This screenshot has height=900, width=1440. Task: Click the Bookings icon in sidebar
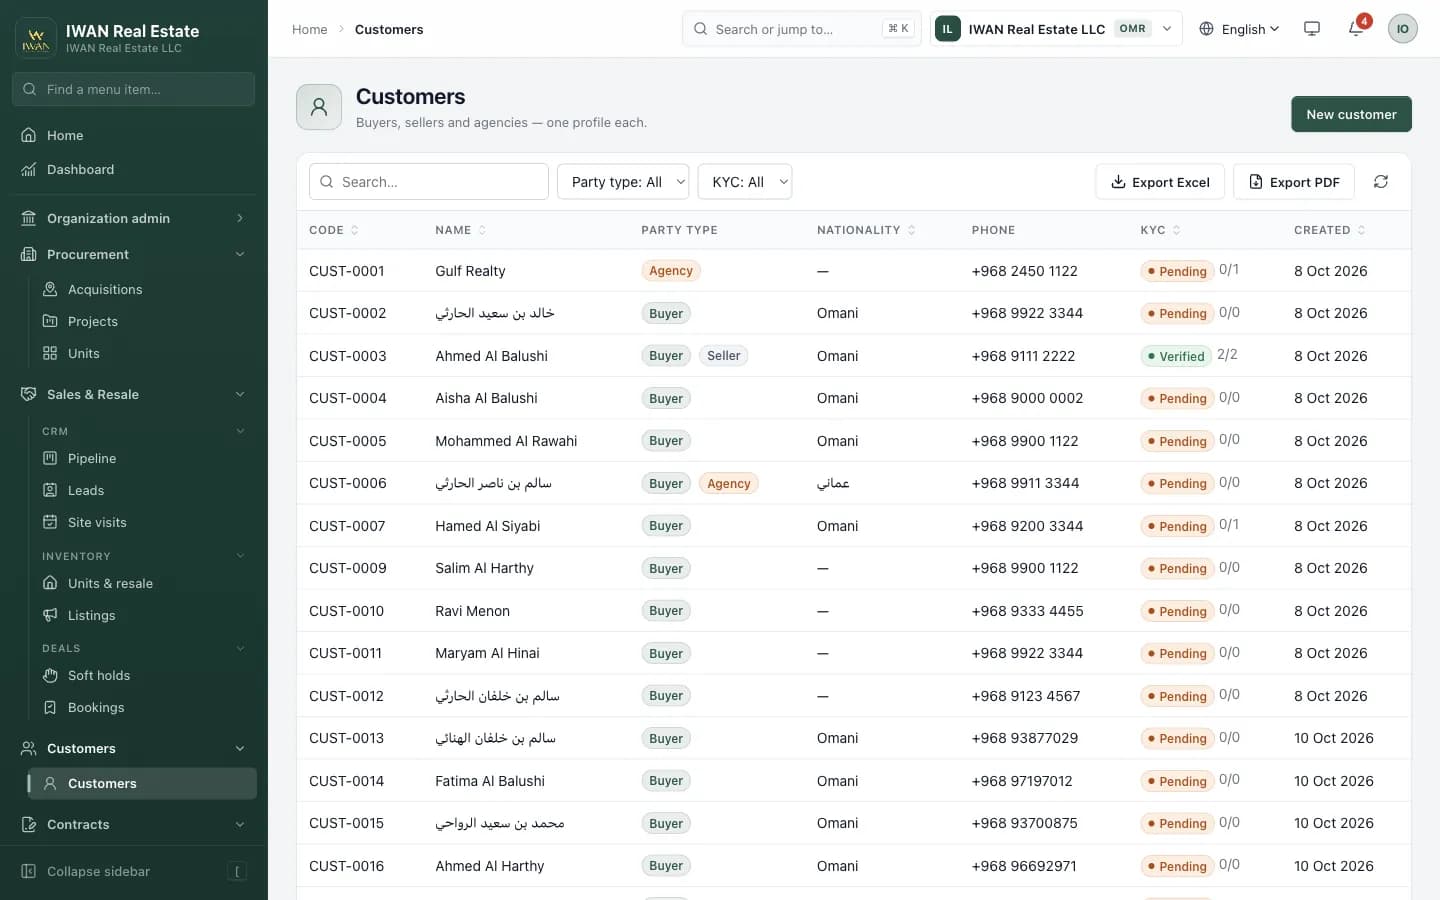coord(50,707)
